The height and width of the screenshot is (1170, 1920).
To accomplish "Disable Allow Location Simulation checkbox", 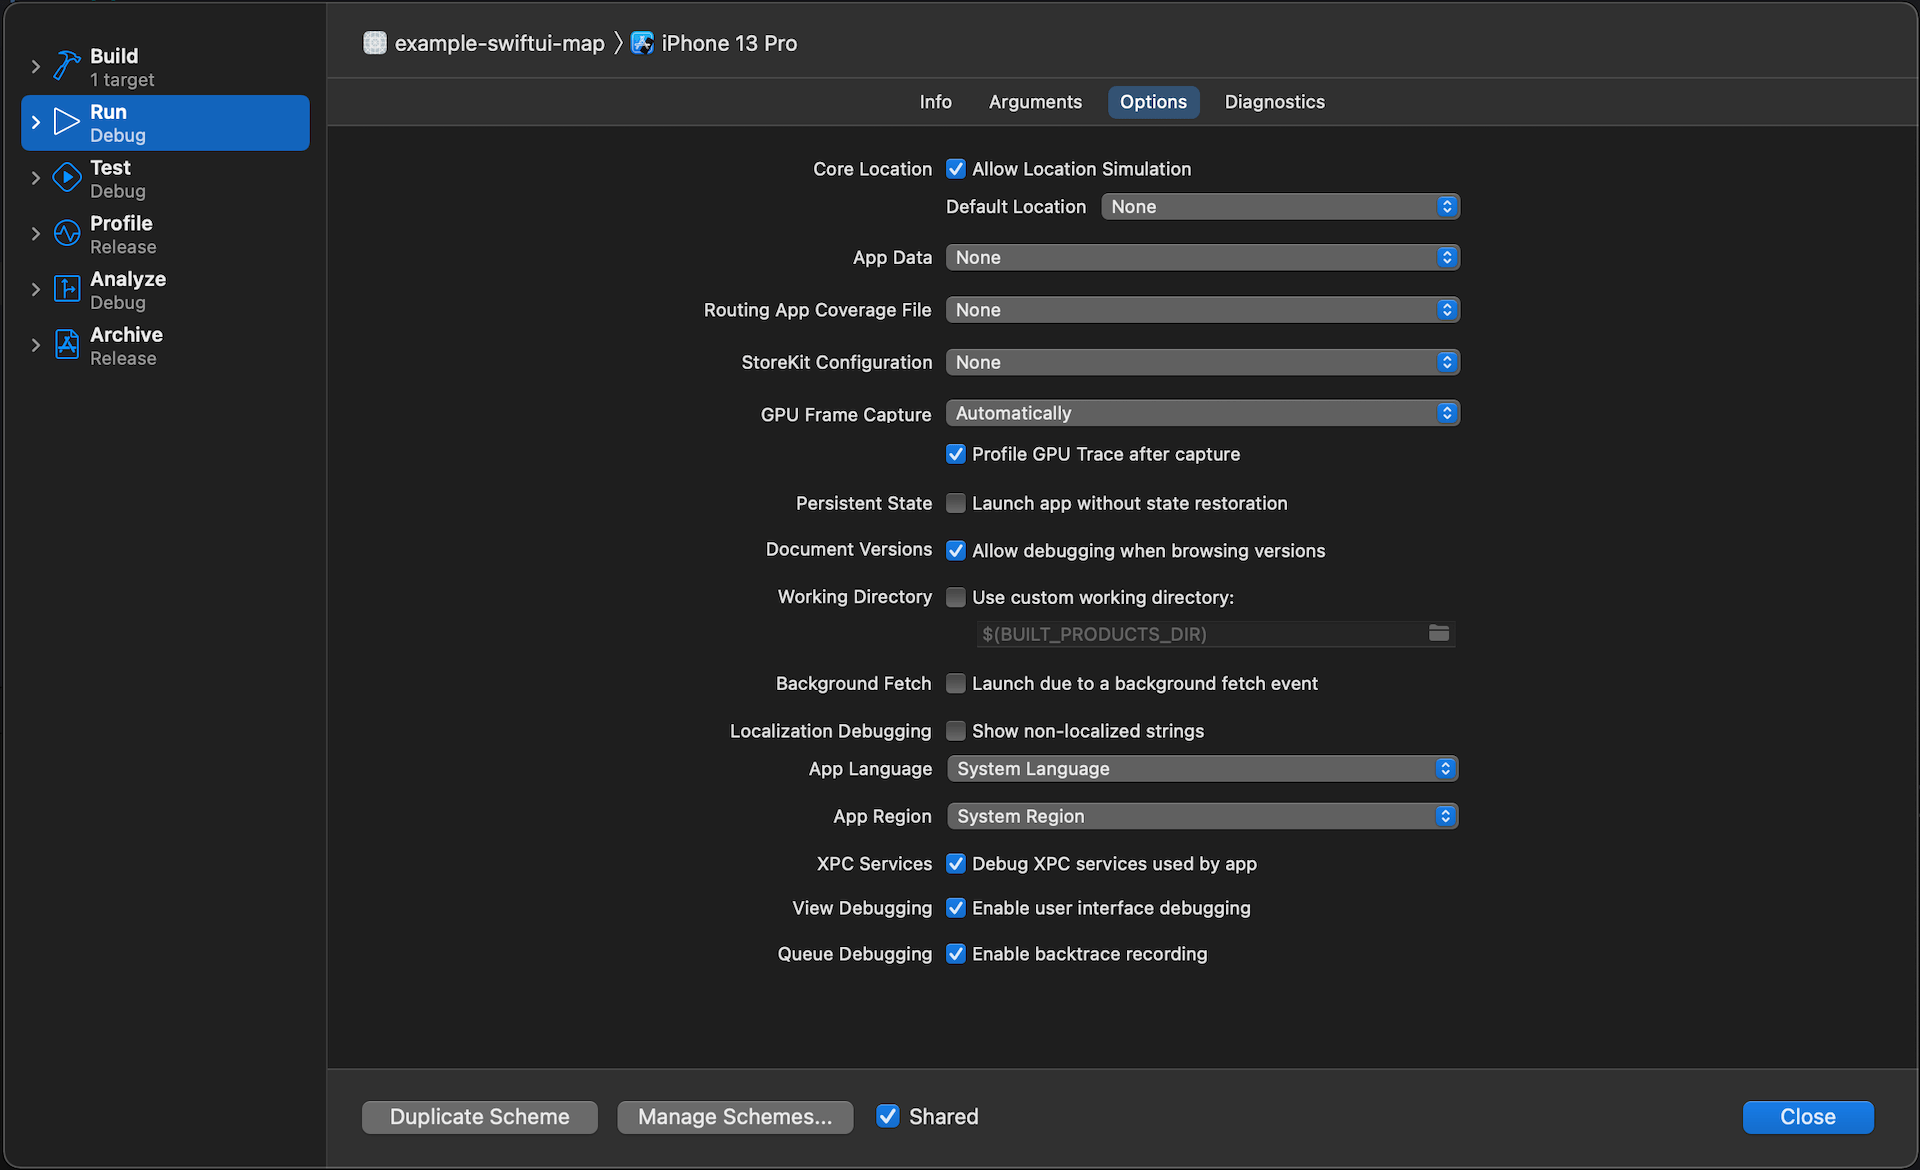I will coord(956,169).
